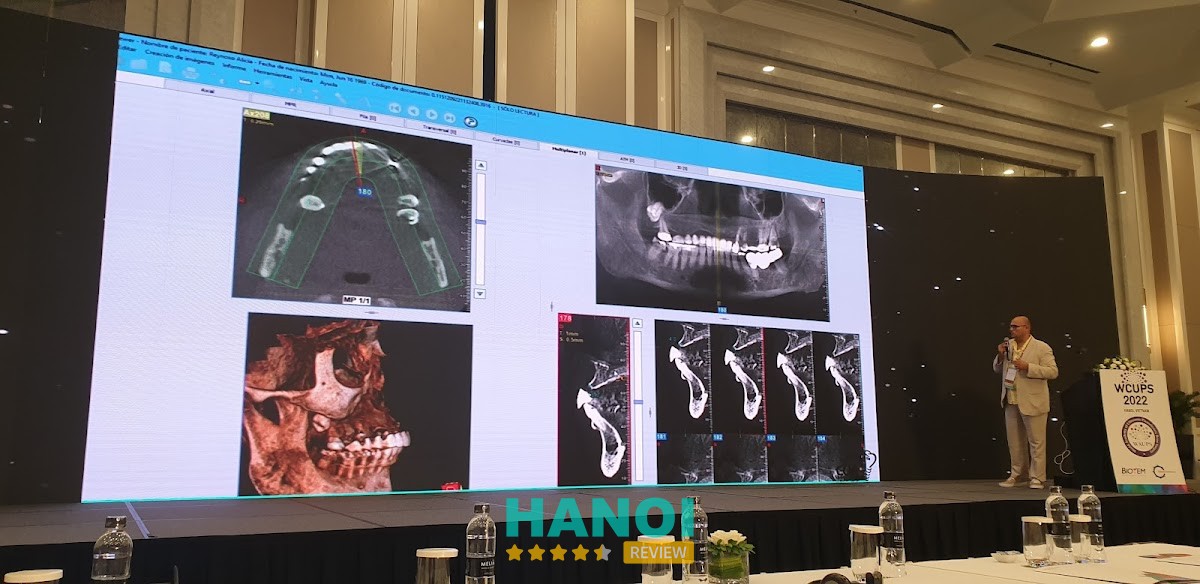Select the third cross-section slice in the row

tap(789, 380)
